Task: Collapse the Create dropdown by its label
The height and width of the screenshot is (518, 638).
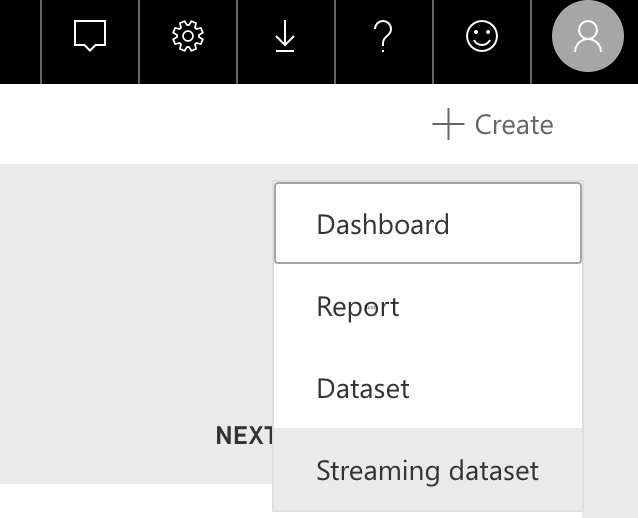Action: click(x=513, y=125)
